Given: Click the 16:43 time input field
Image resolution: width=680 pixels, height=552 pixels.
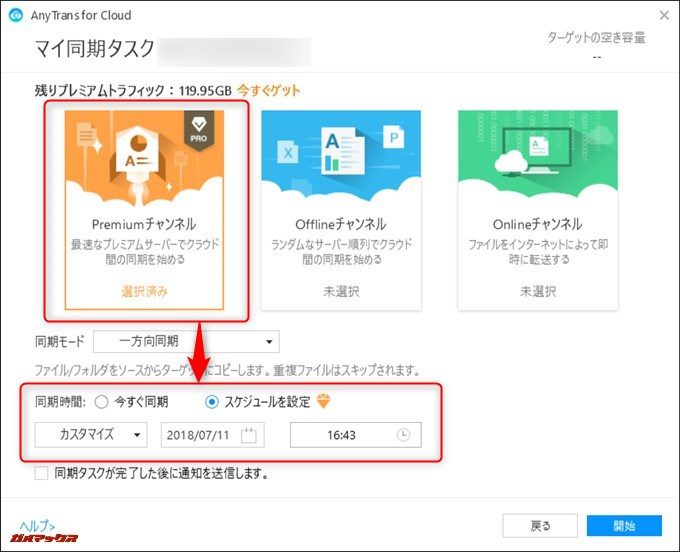Looking at the screenshot, I should point(342,435).
